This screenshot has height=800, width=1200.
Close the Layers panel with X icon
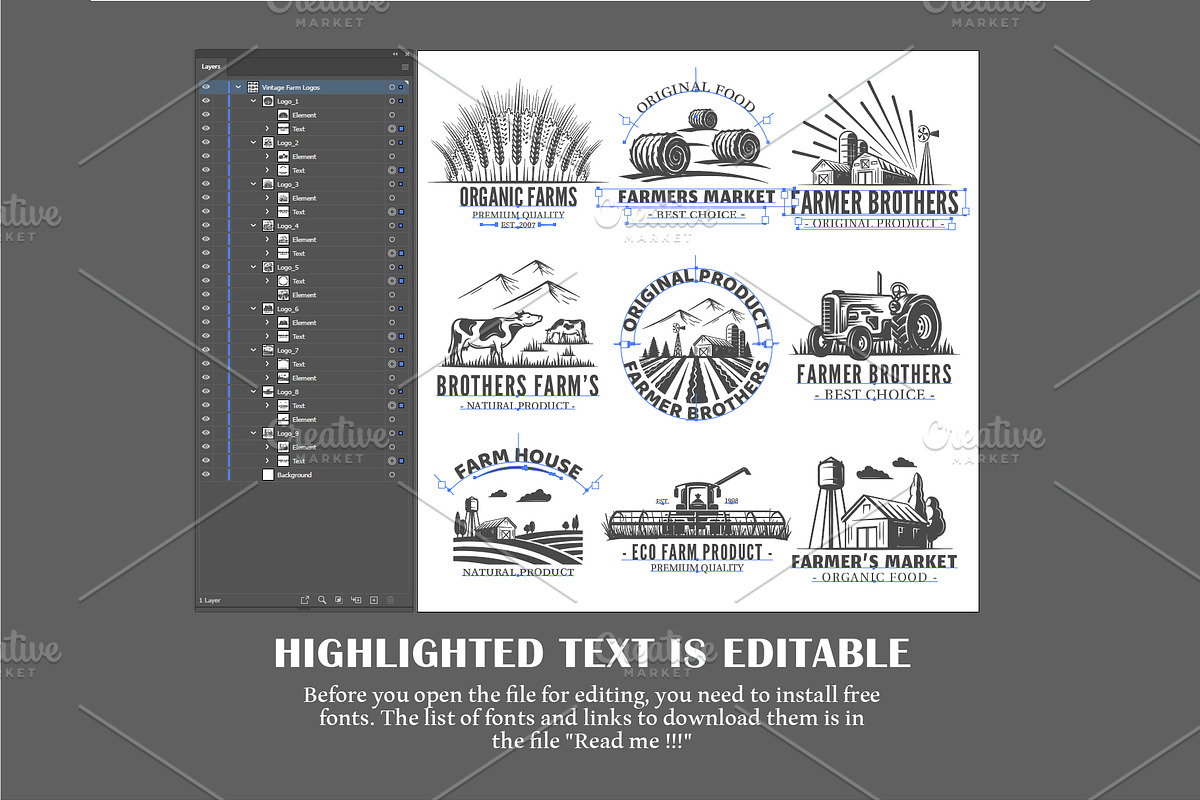pos(407,54)
